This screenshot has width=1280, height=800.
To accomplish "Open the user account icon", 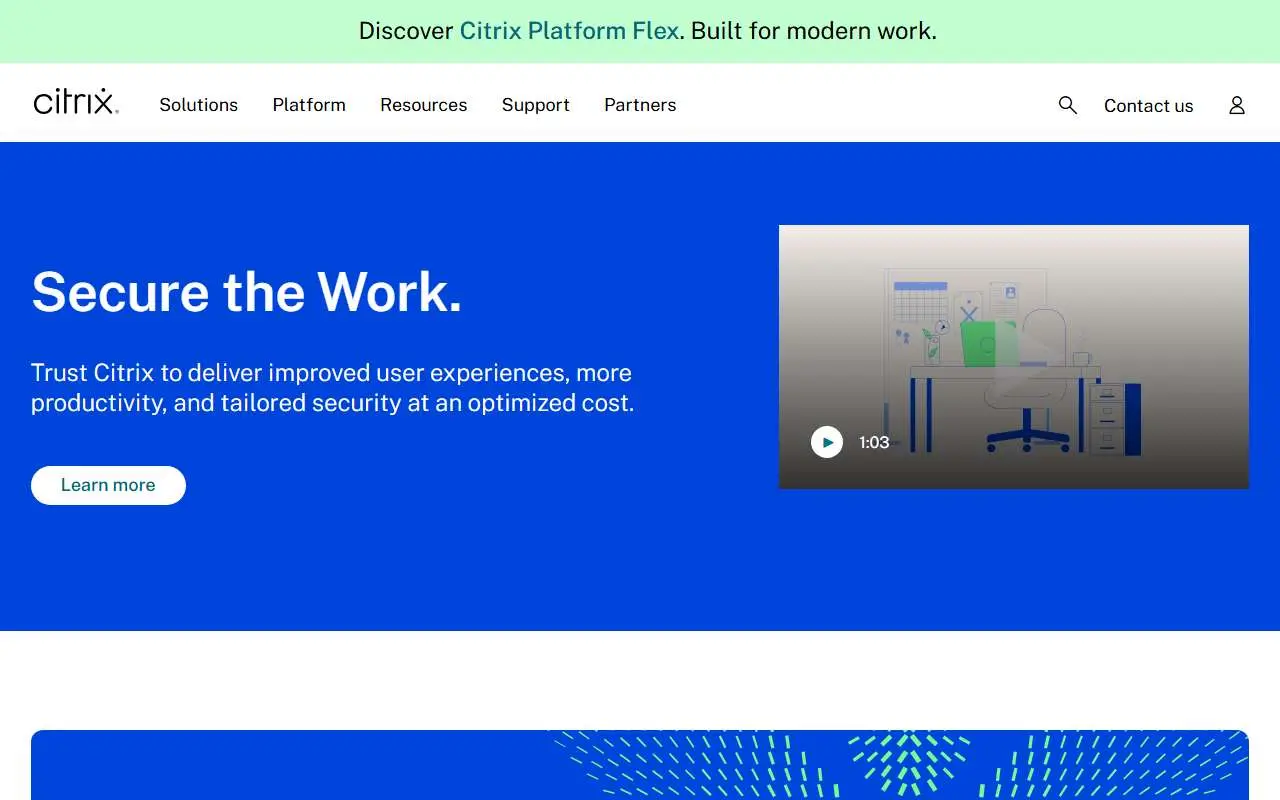I will (x=1237, y=105).
